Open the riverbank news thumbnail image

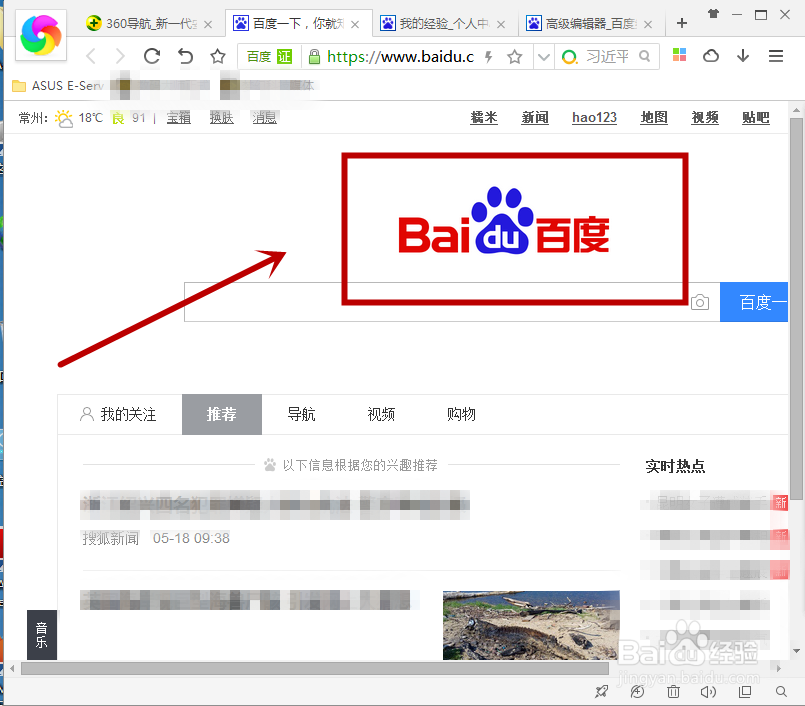(531, 625)
